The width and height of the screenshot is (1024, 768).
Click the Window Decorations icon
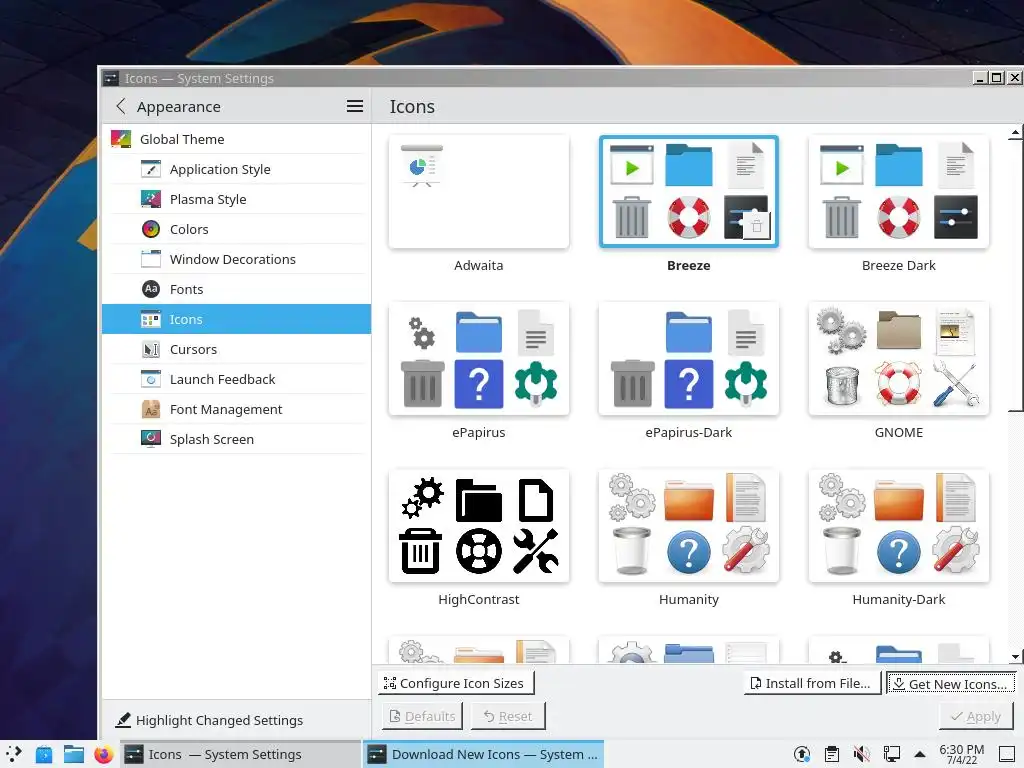click(x=151, y=259)
